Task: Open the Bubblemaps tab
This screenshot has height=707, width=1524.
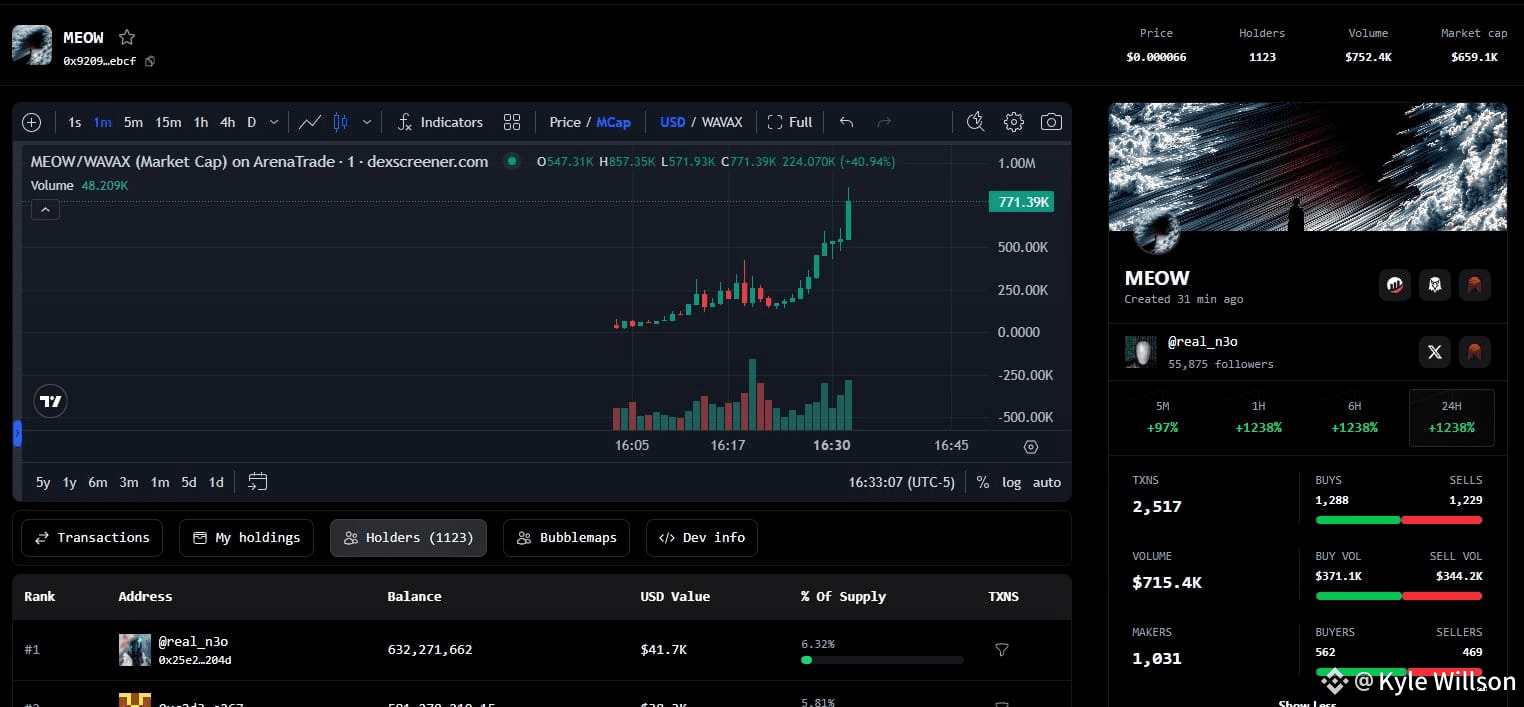Action: pyautogui.click(x=567, y=538)
